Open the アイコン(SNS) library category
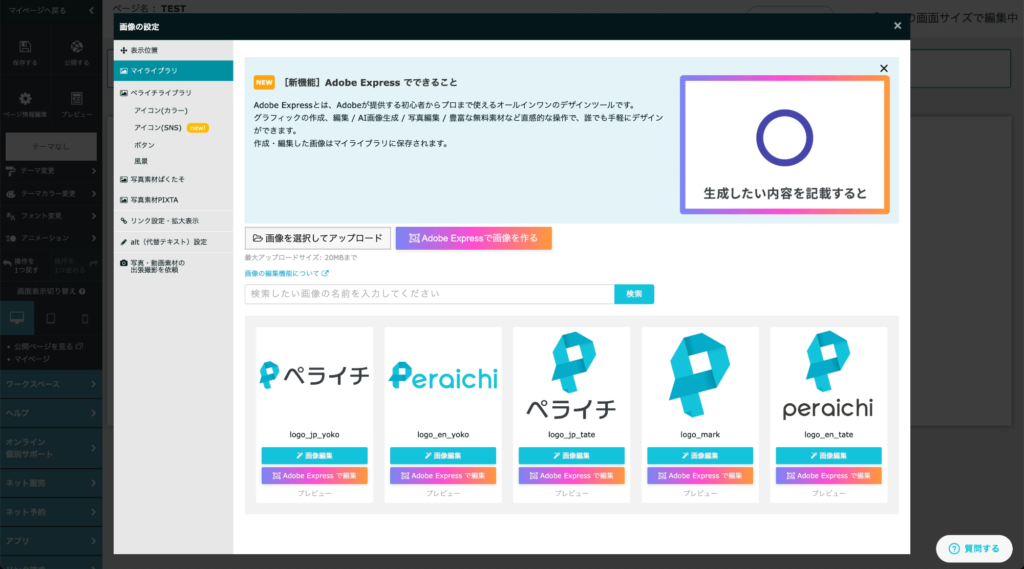 (x=160, y=127)
